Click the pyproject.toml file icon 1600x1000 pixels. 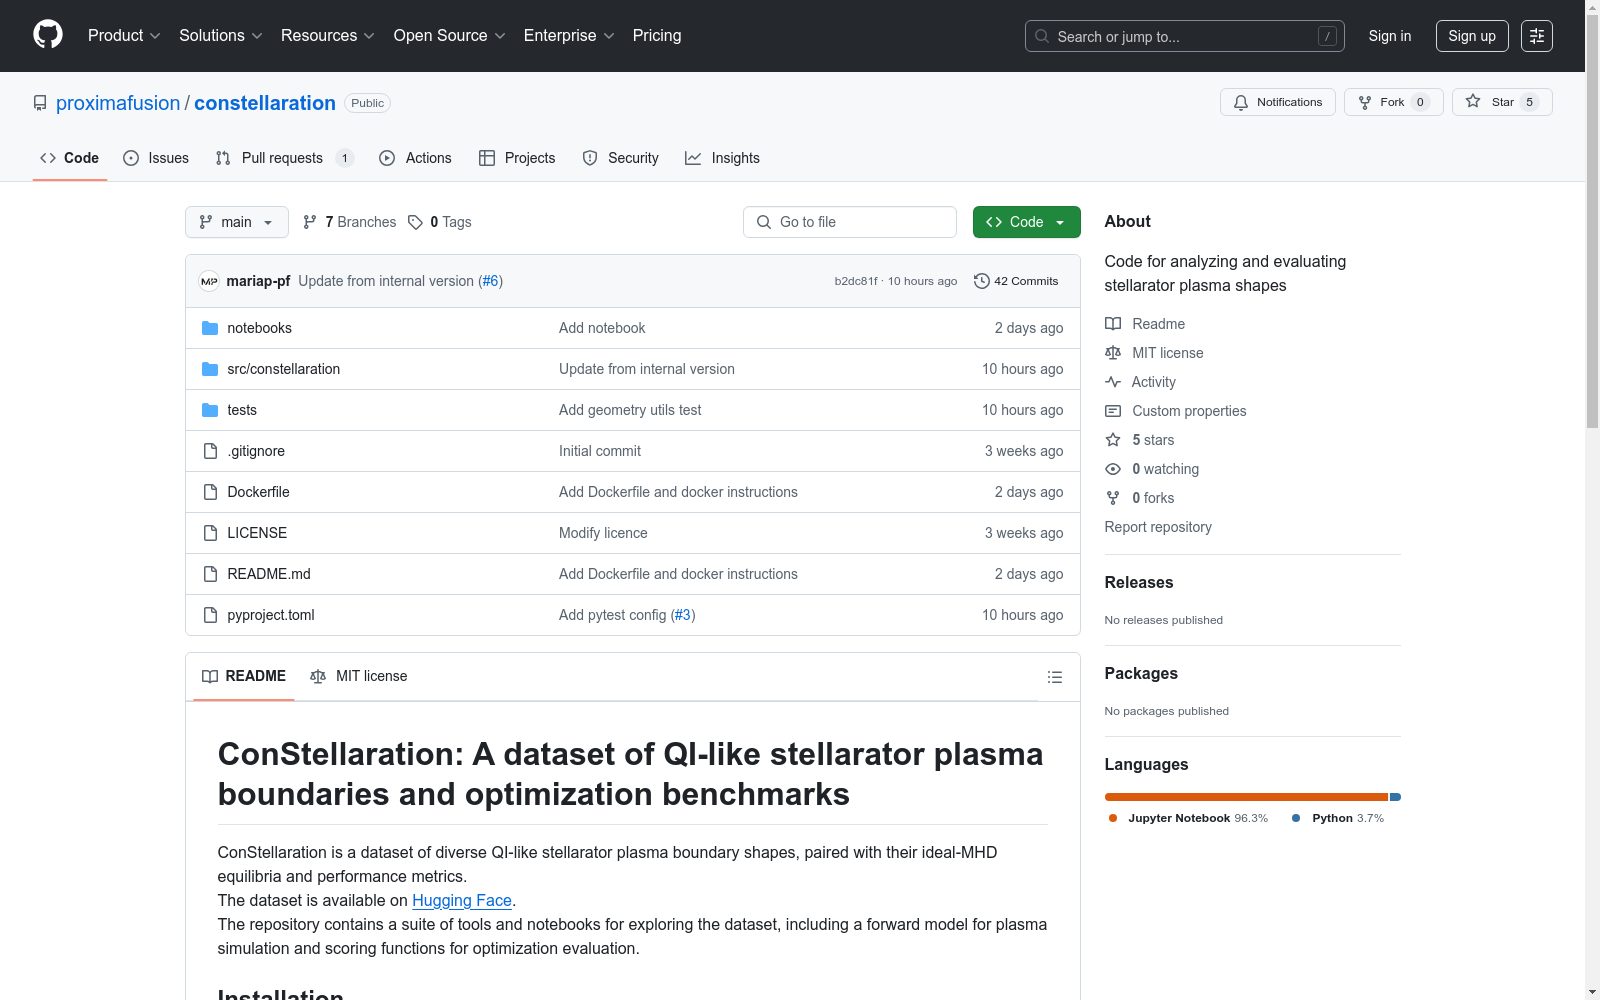[210, 615]
